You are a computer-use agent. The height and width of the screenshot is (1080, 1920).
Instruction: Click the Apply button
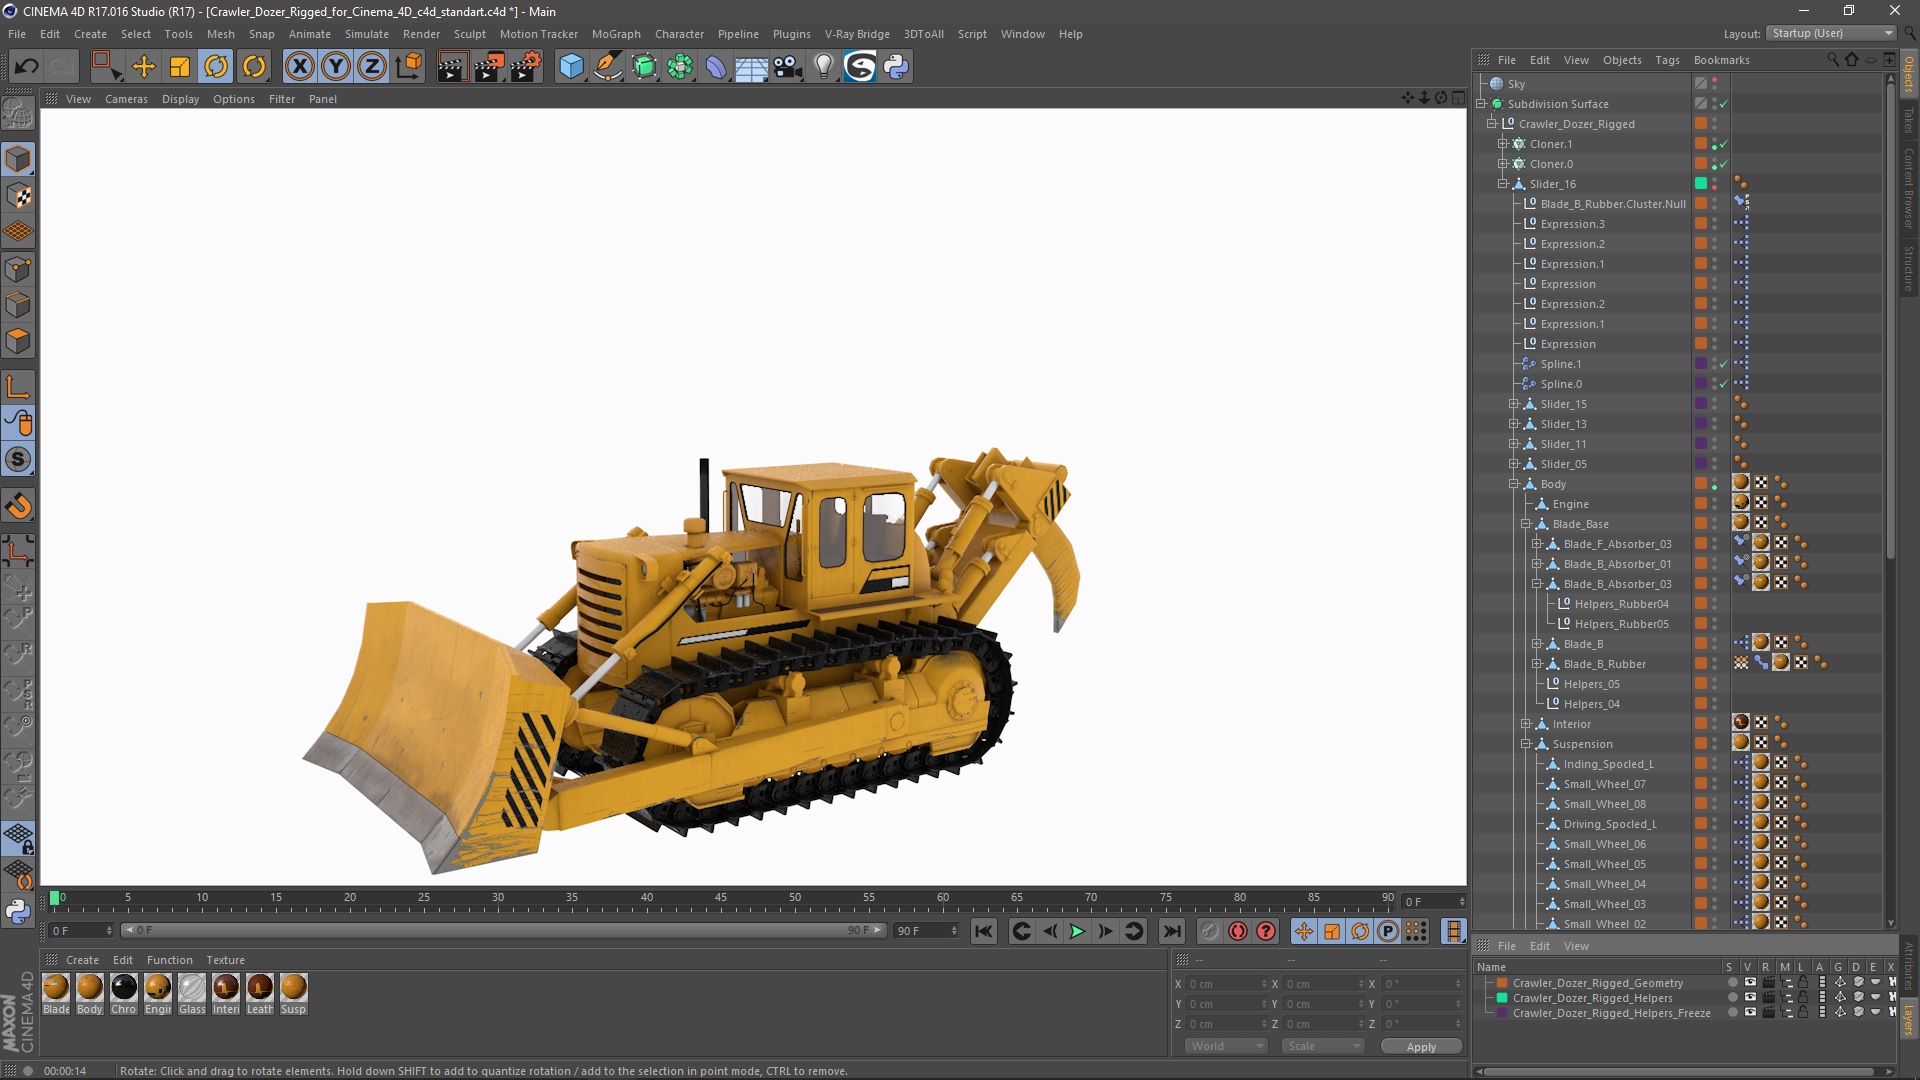click(x=1421, y=1047)
